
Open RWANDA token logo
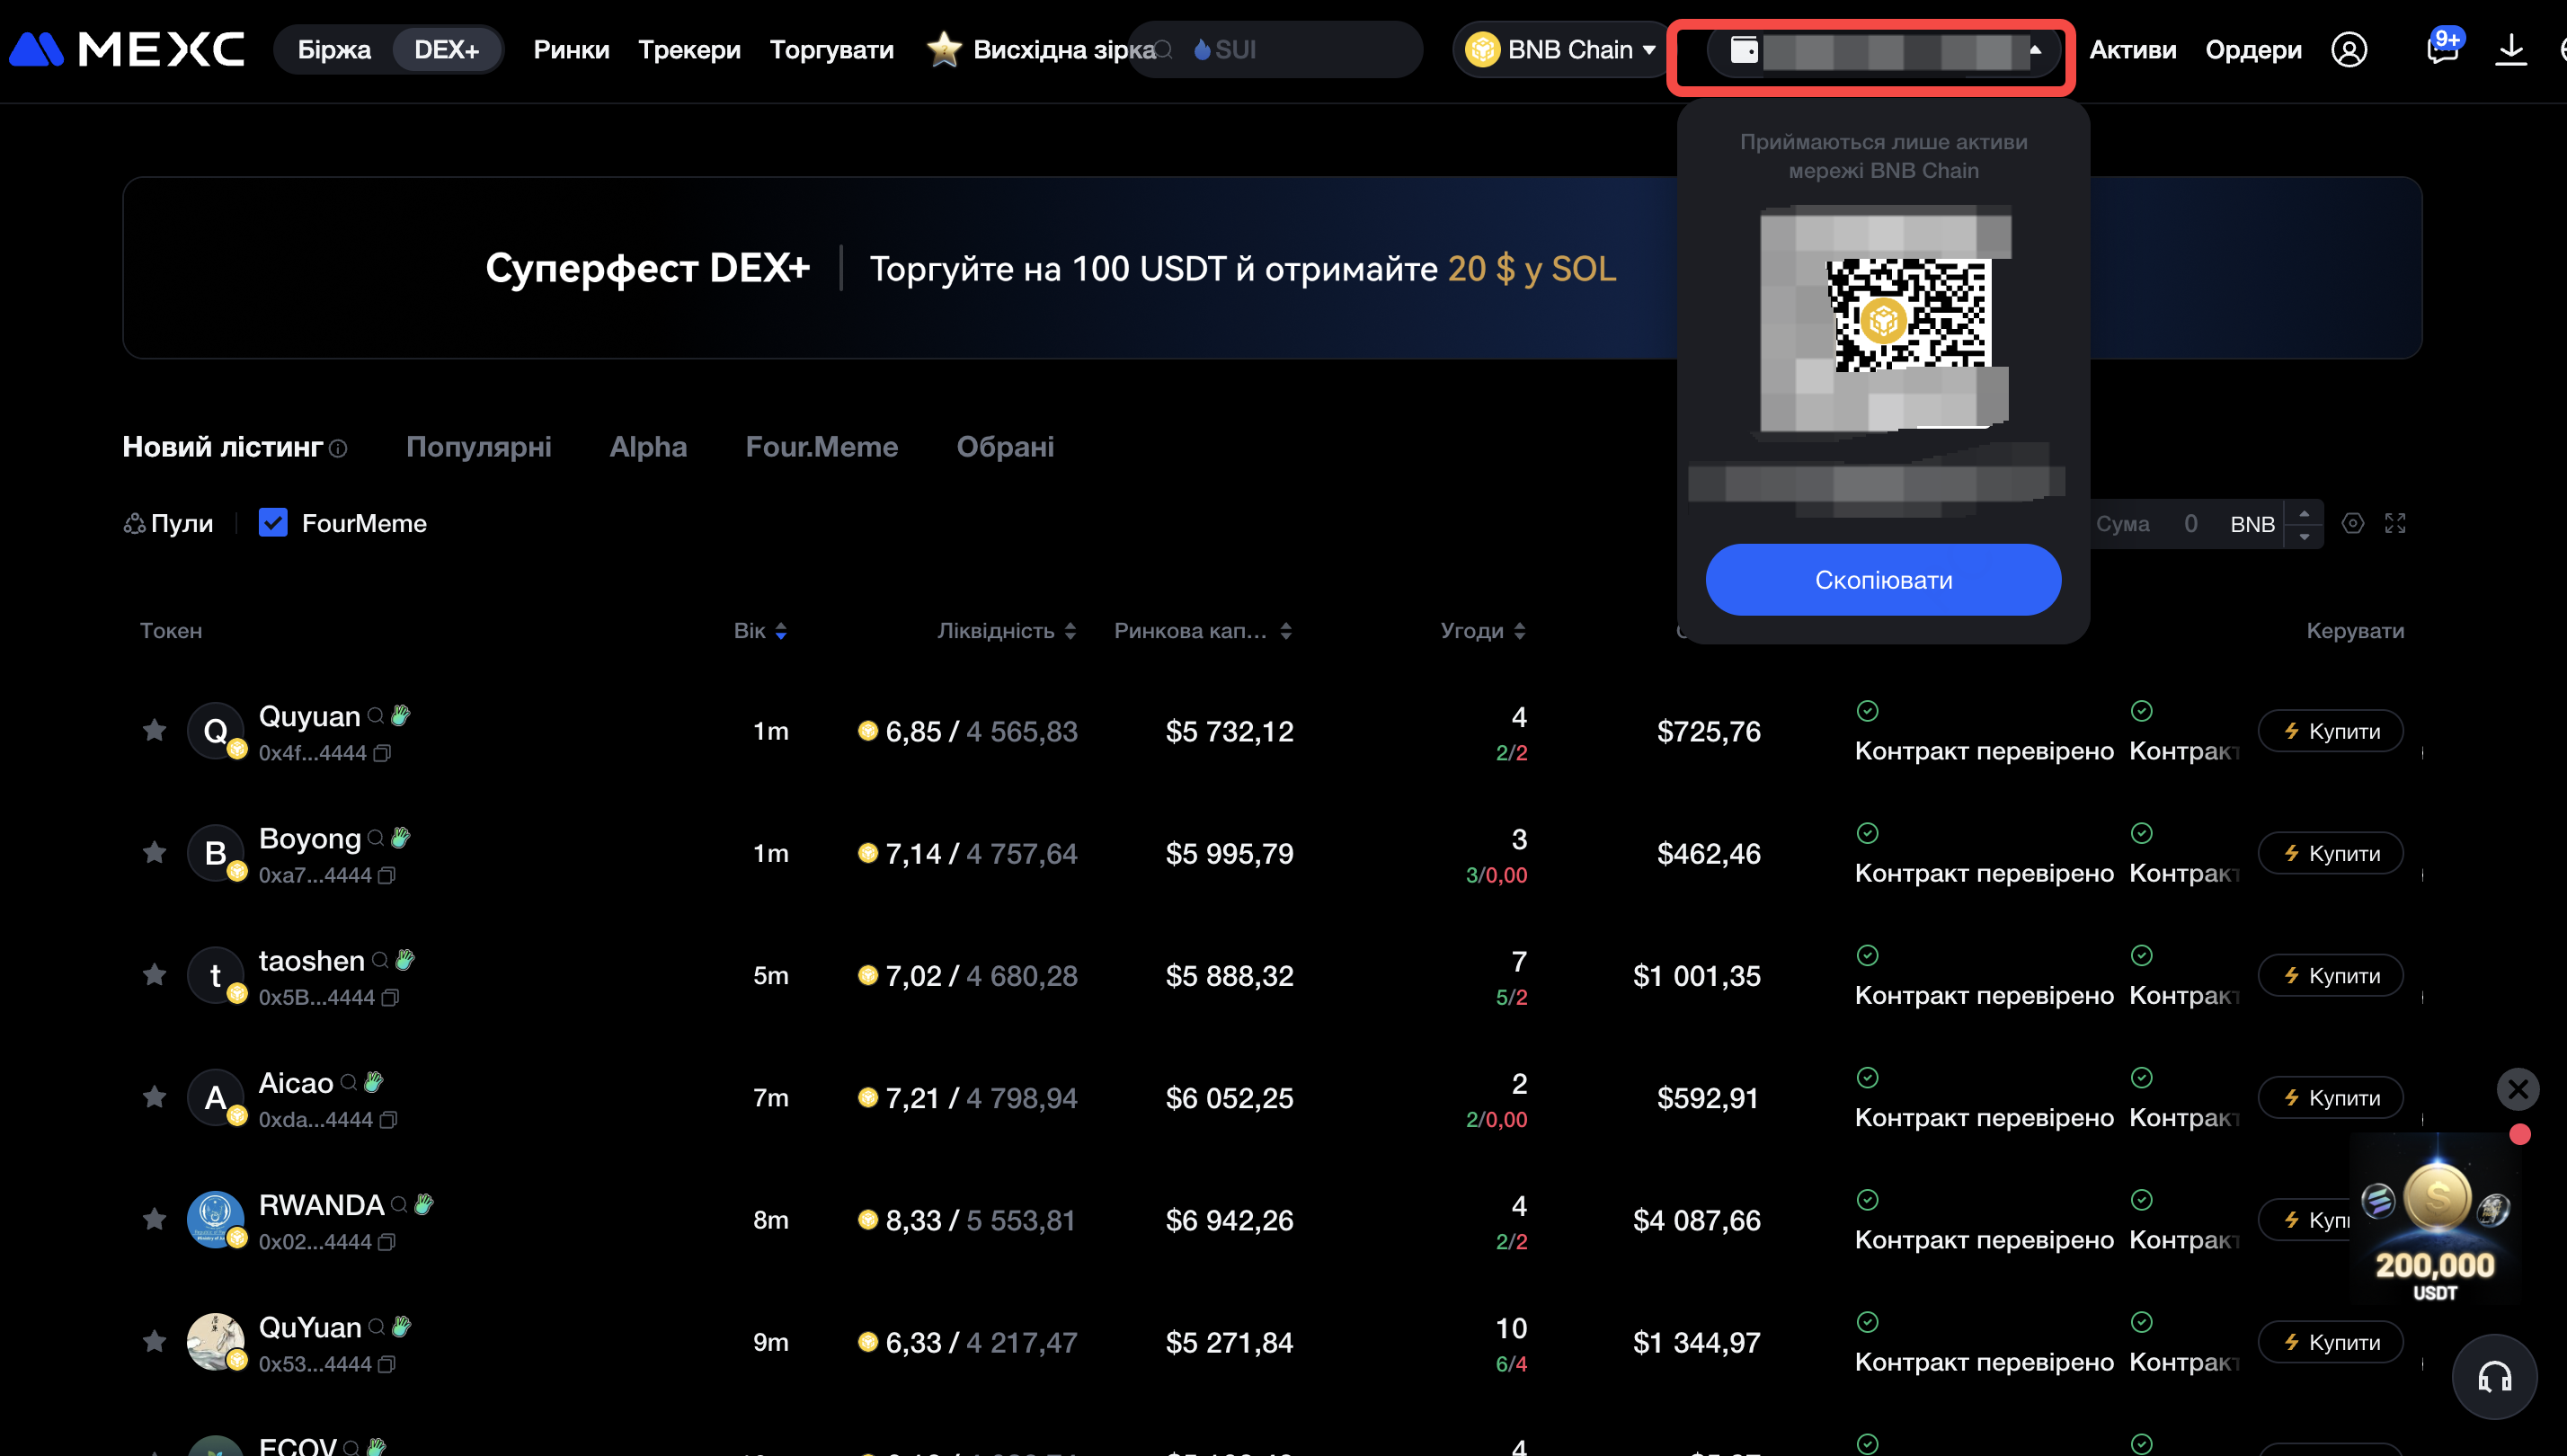click(215, 1219)
